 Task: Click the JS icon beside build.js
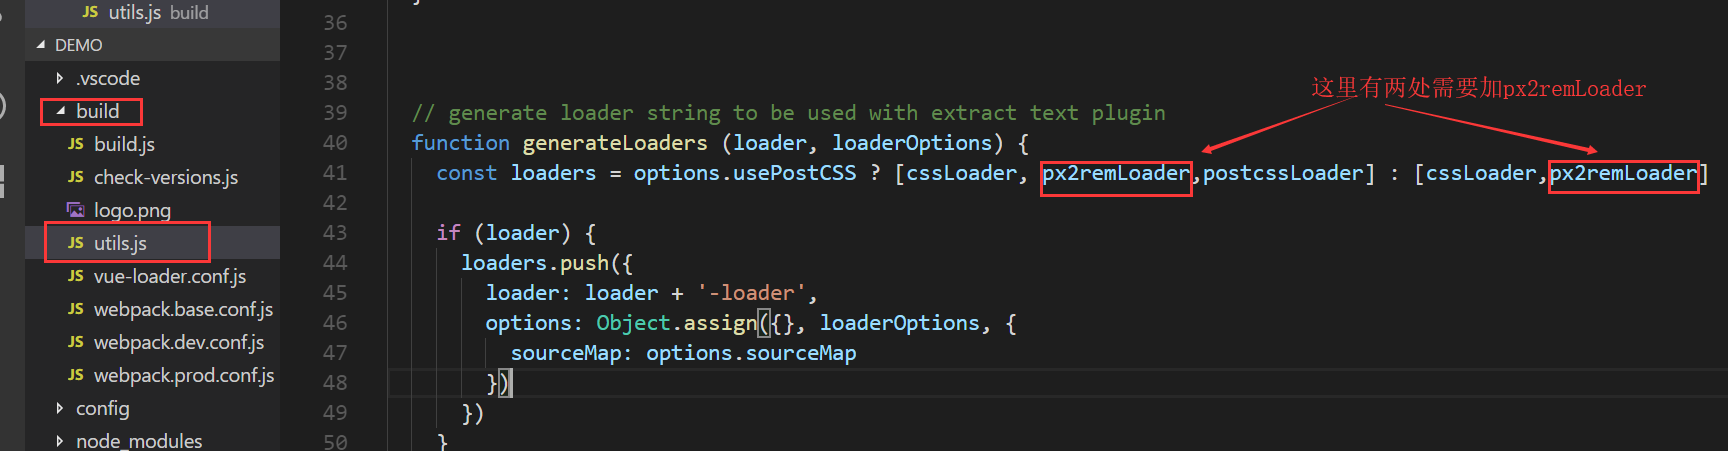(76, 144)
